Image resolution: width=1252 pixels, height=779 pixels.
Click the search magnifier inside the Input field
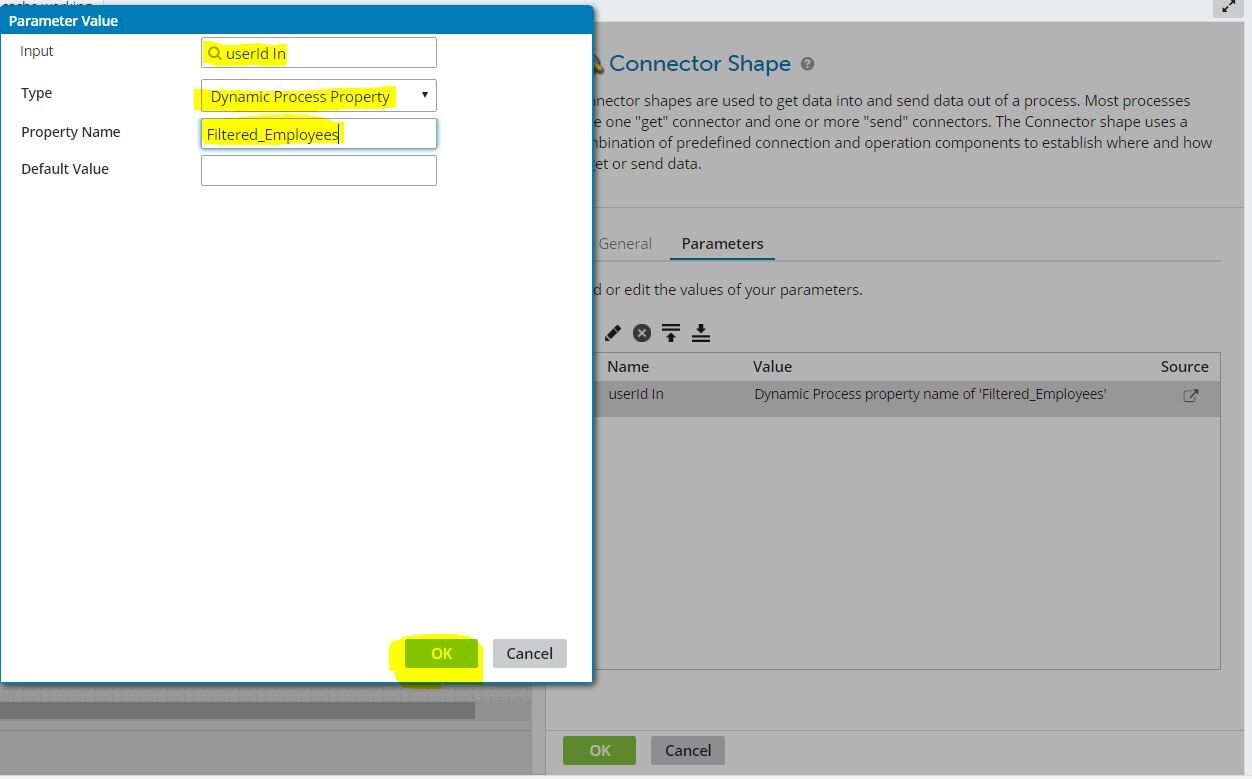point(214,52)
